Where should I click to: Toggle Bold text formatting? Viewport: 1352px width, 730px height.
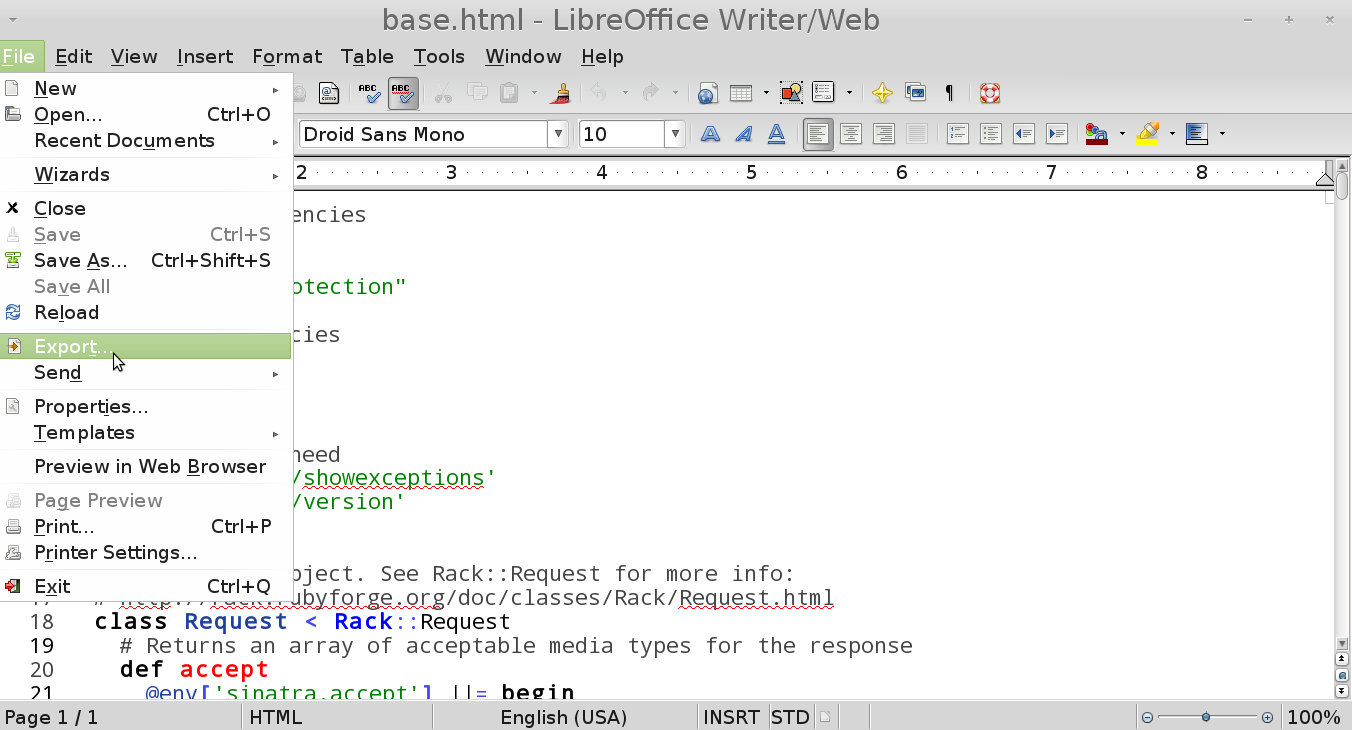[710, 134]
